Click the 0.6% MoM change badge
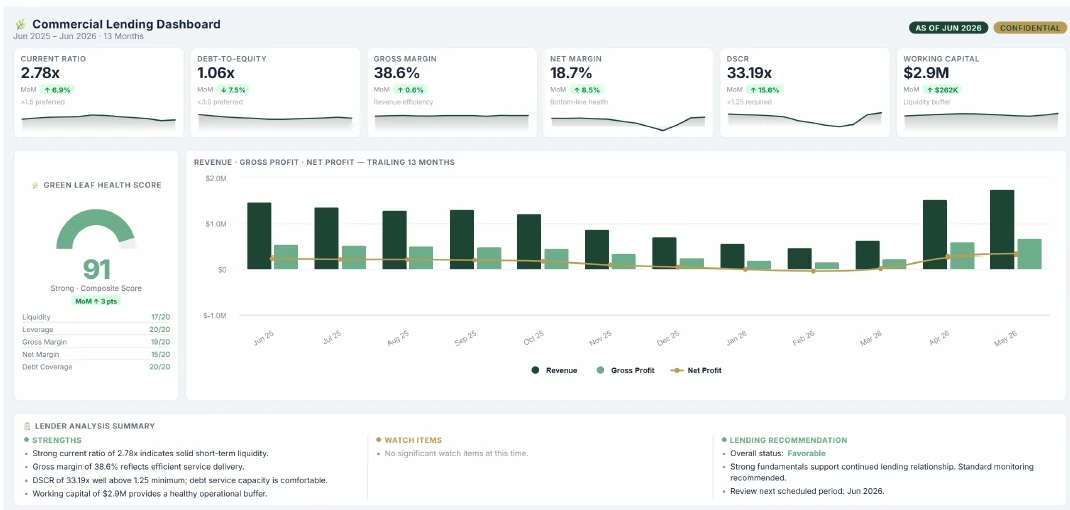This screenshot has height=510, width=1070. 410,89
